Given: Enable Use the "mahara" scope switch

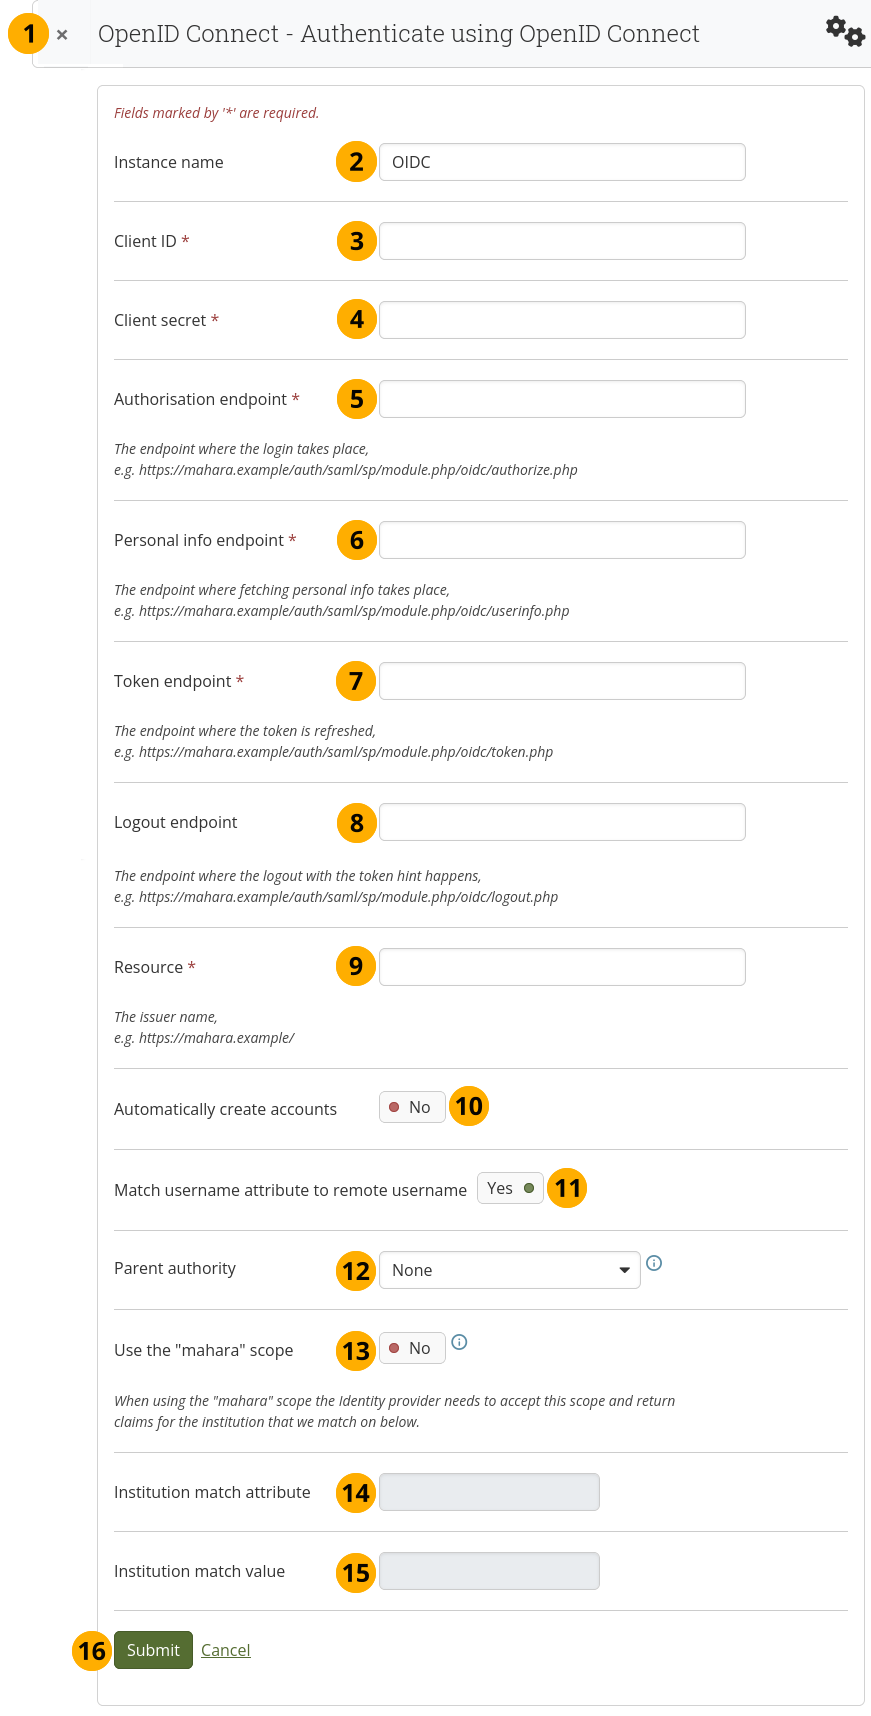Looking at the screenshot, I should 411,1348.
